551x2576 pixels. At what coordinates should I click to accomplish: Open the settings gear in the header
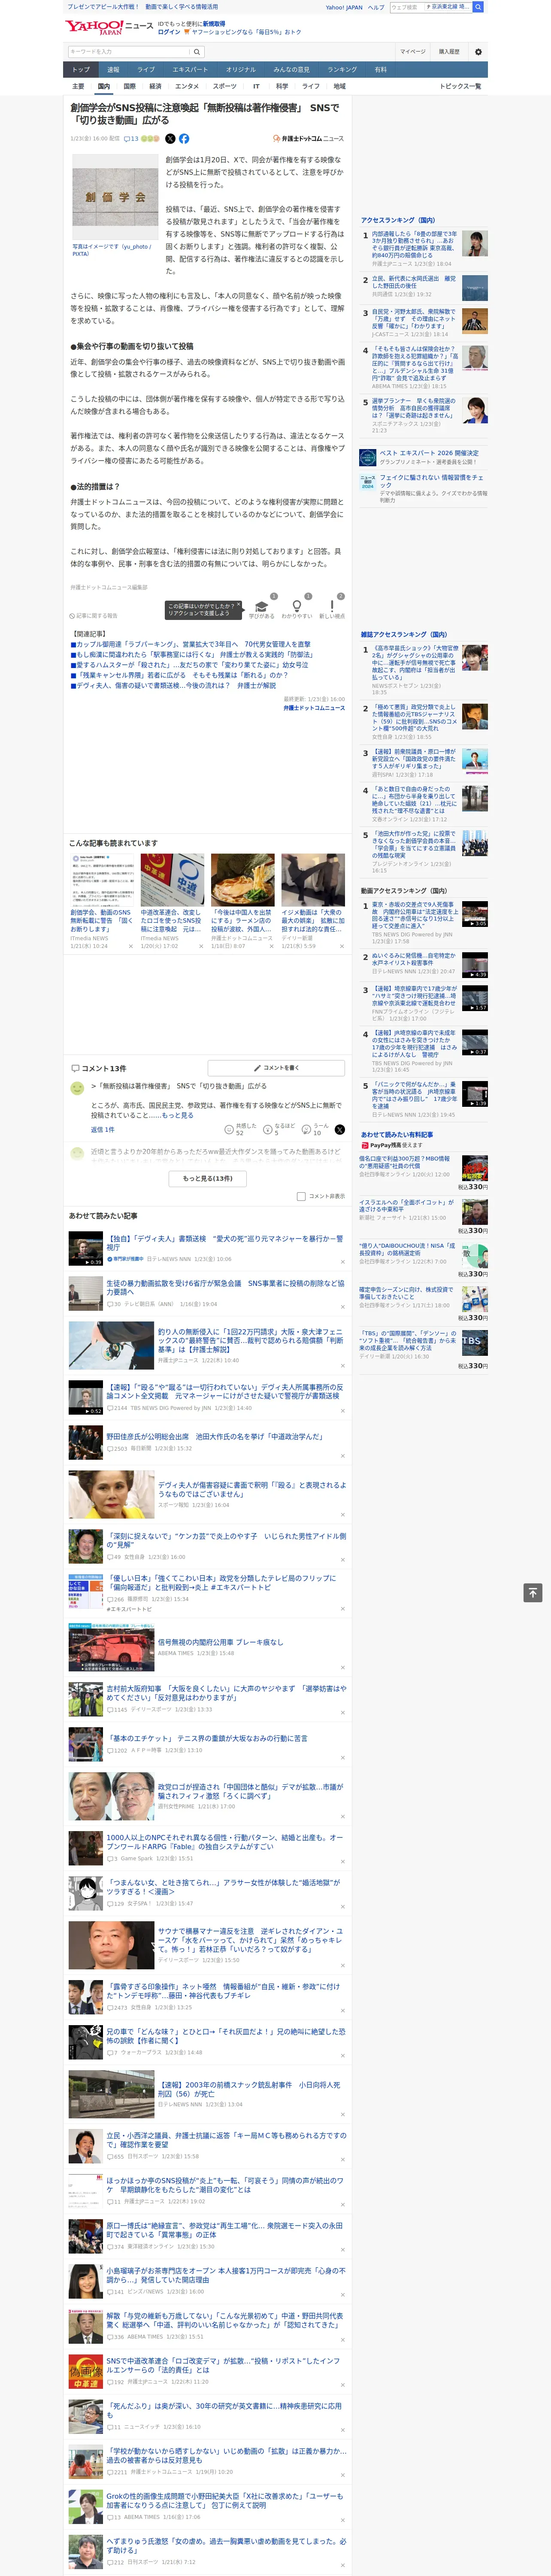pos(478,51)
